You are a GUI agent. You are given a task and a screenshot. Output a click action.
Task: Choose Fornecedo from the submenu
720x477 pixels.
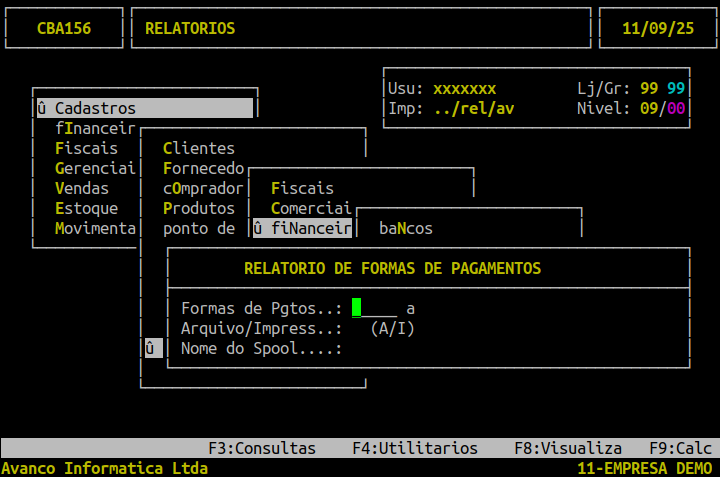(x=203, y=168)
